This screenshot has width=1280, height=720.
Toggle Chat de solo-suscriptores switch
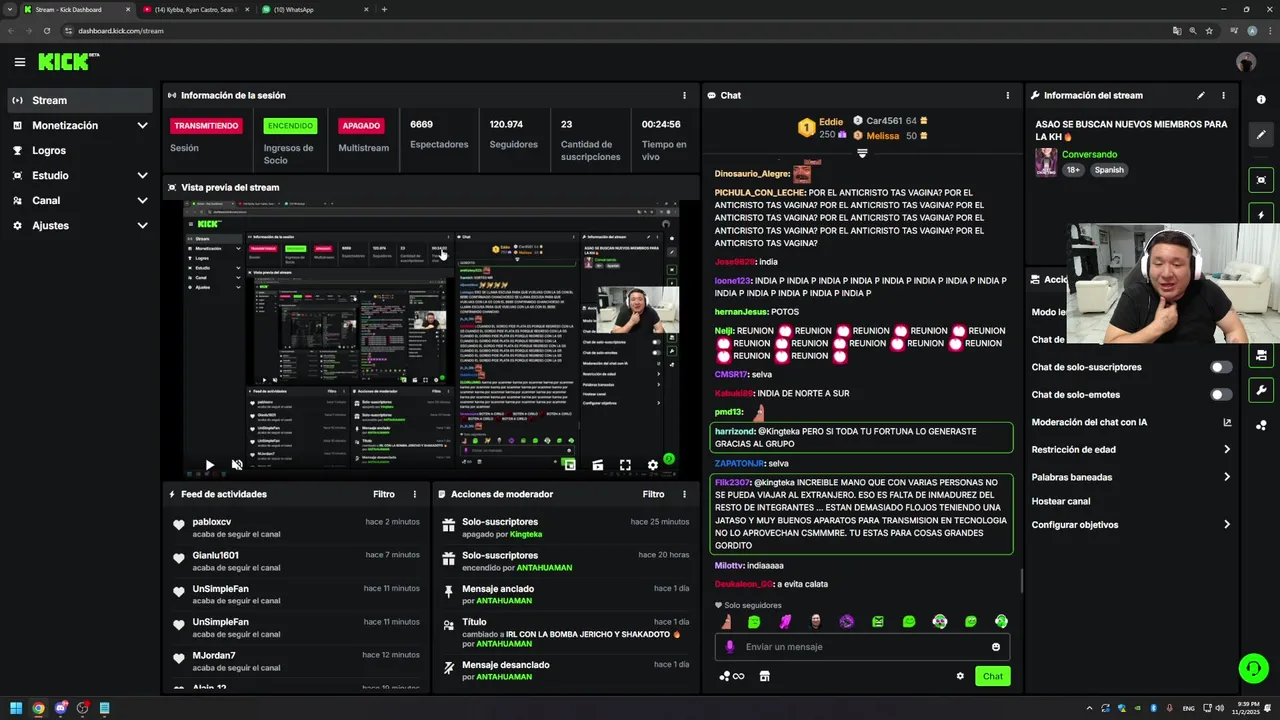click(1221, 367)
